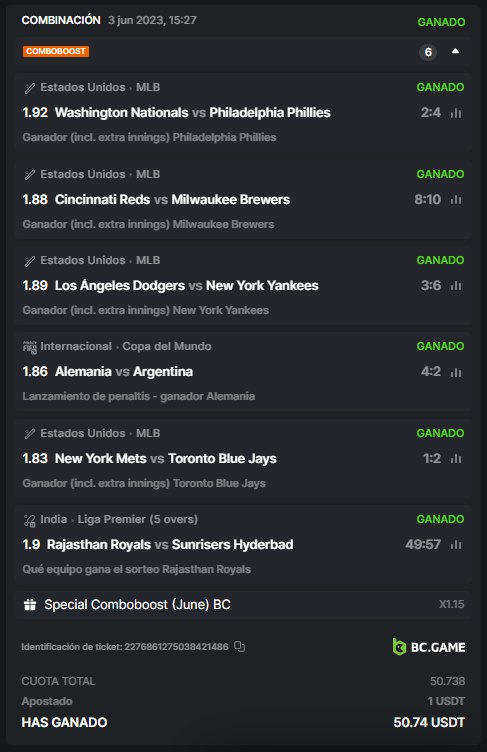
Task: Open New York Mets vs Toronto Blue Jays match
Action: pos(166,458)
